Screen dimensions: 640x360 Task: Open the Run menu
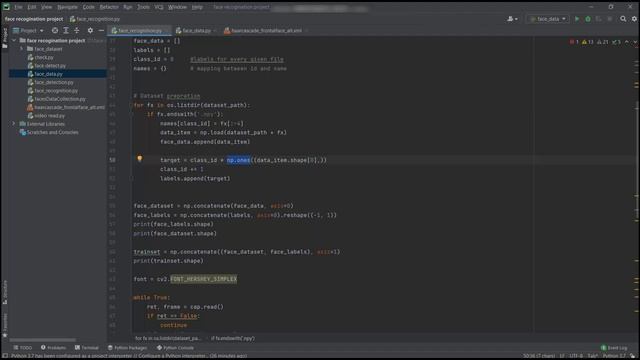point(128,7)
